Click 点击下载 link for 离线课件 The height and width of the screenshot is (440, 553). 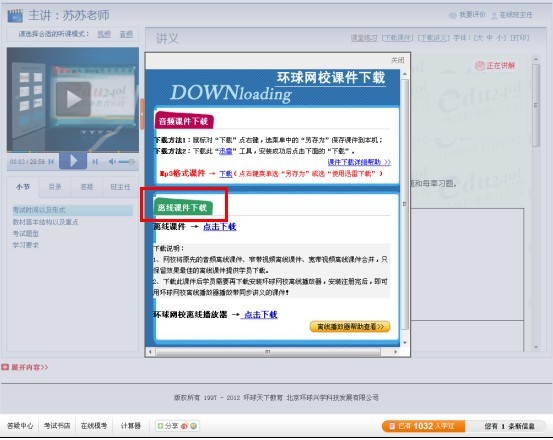(219, 227)
